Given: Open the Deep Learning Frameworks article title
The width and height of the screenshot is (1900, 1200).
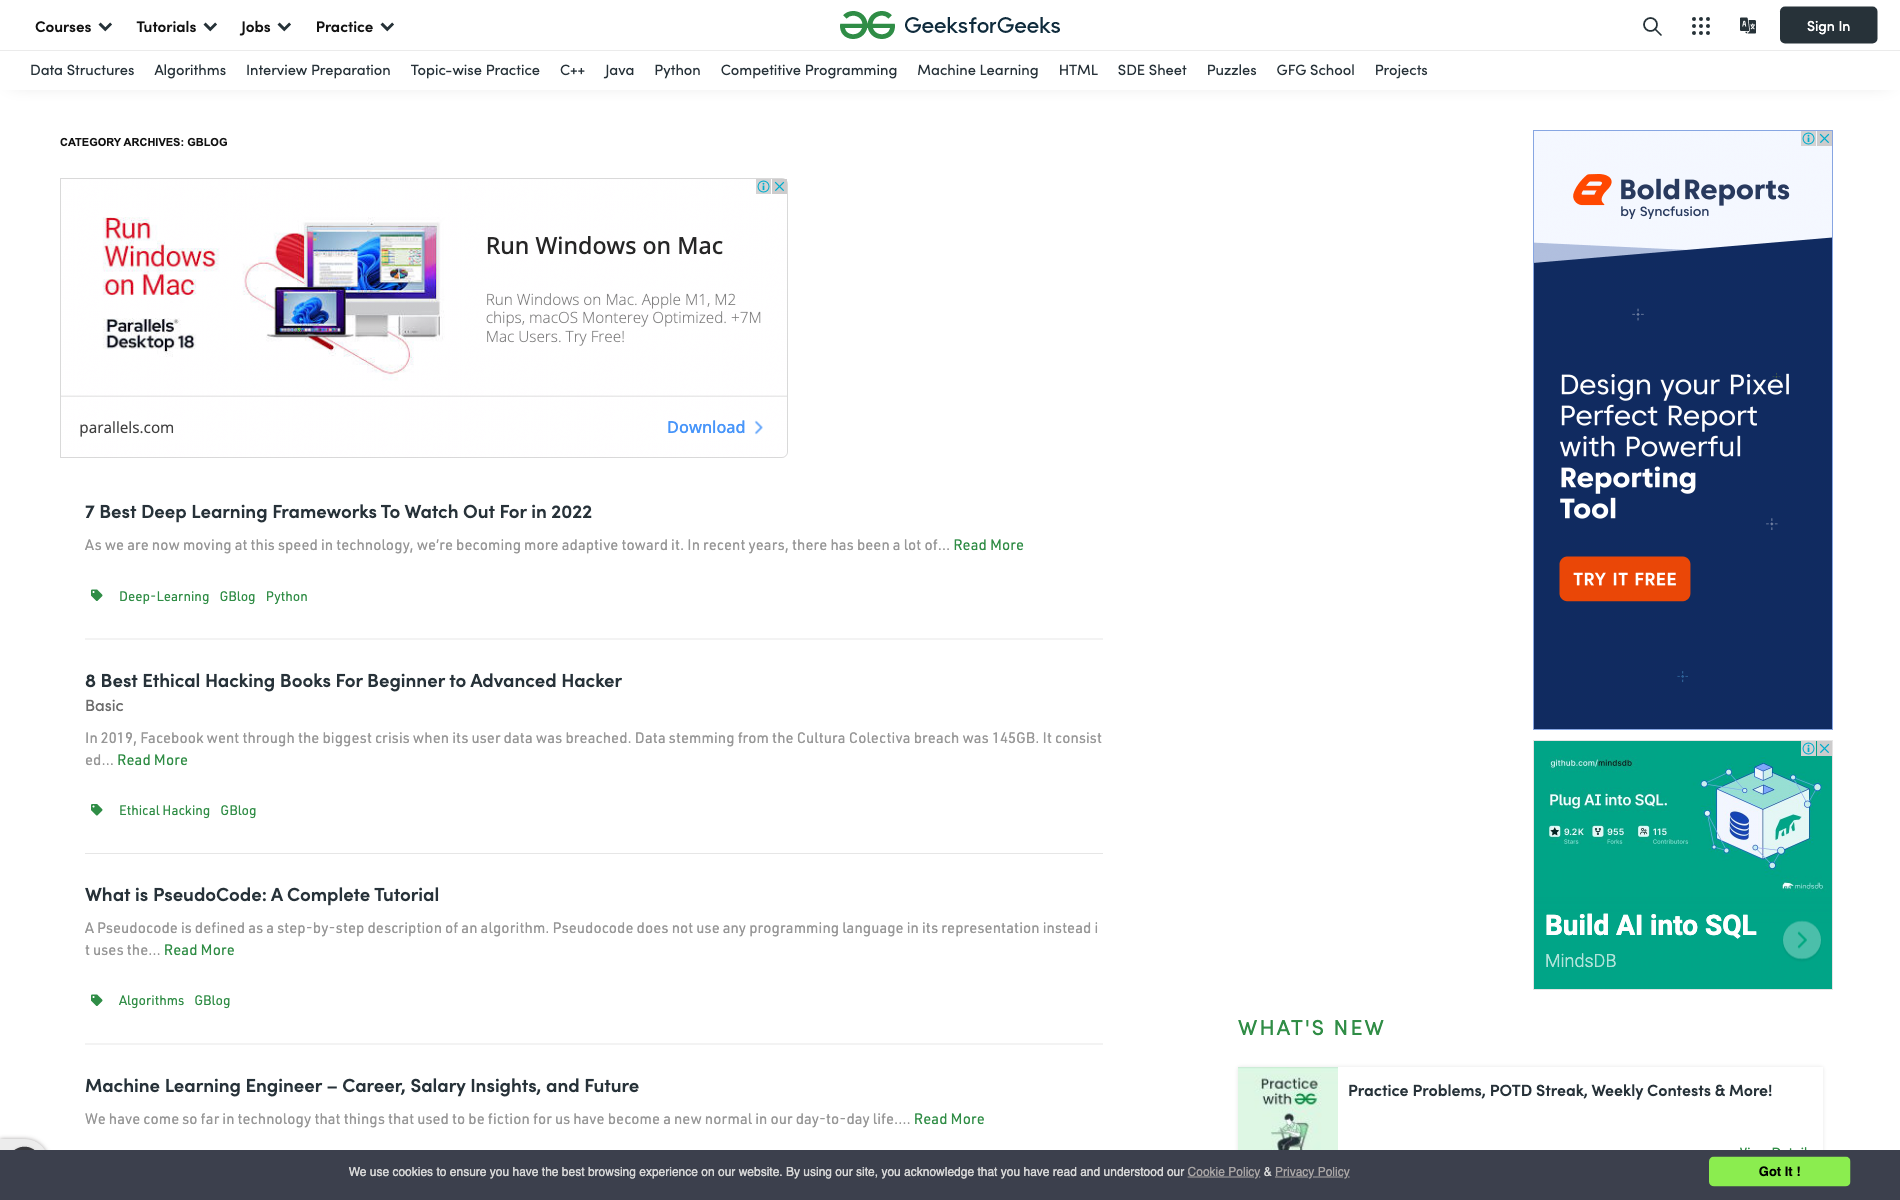Looking at the screenshot, I should 338,512.
